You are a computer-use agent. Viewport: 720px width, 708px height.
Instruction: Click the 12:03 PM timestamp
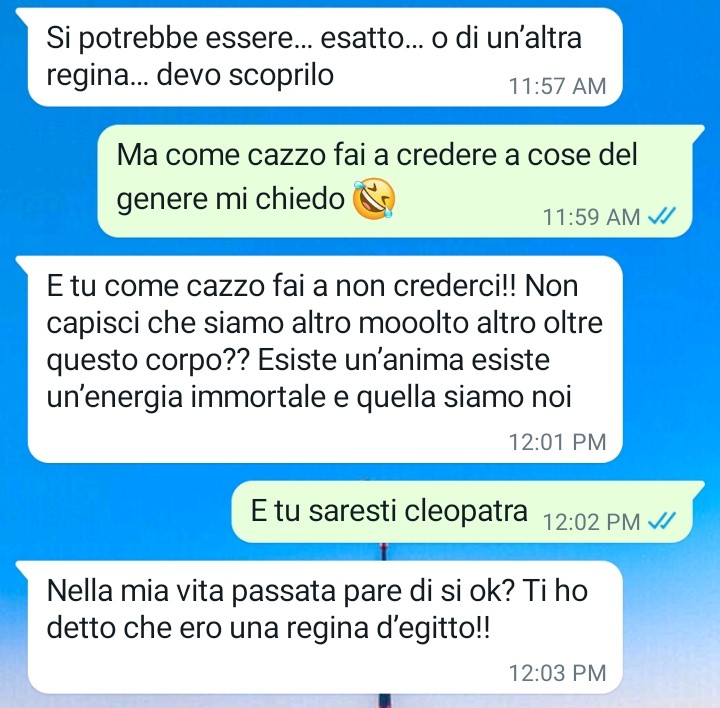[557, 673]
